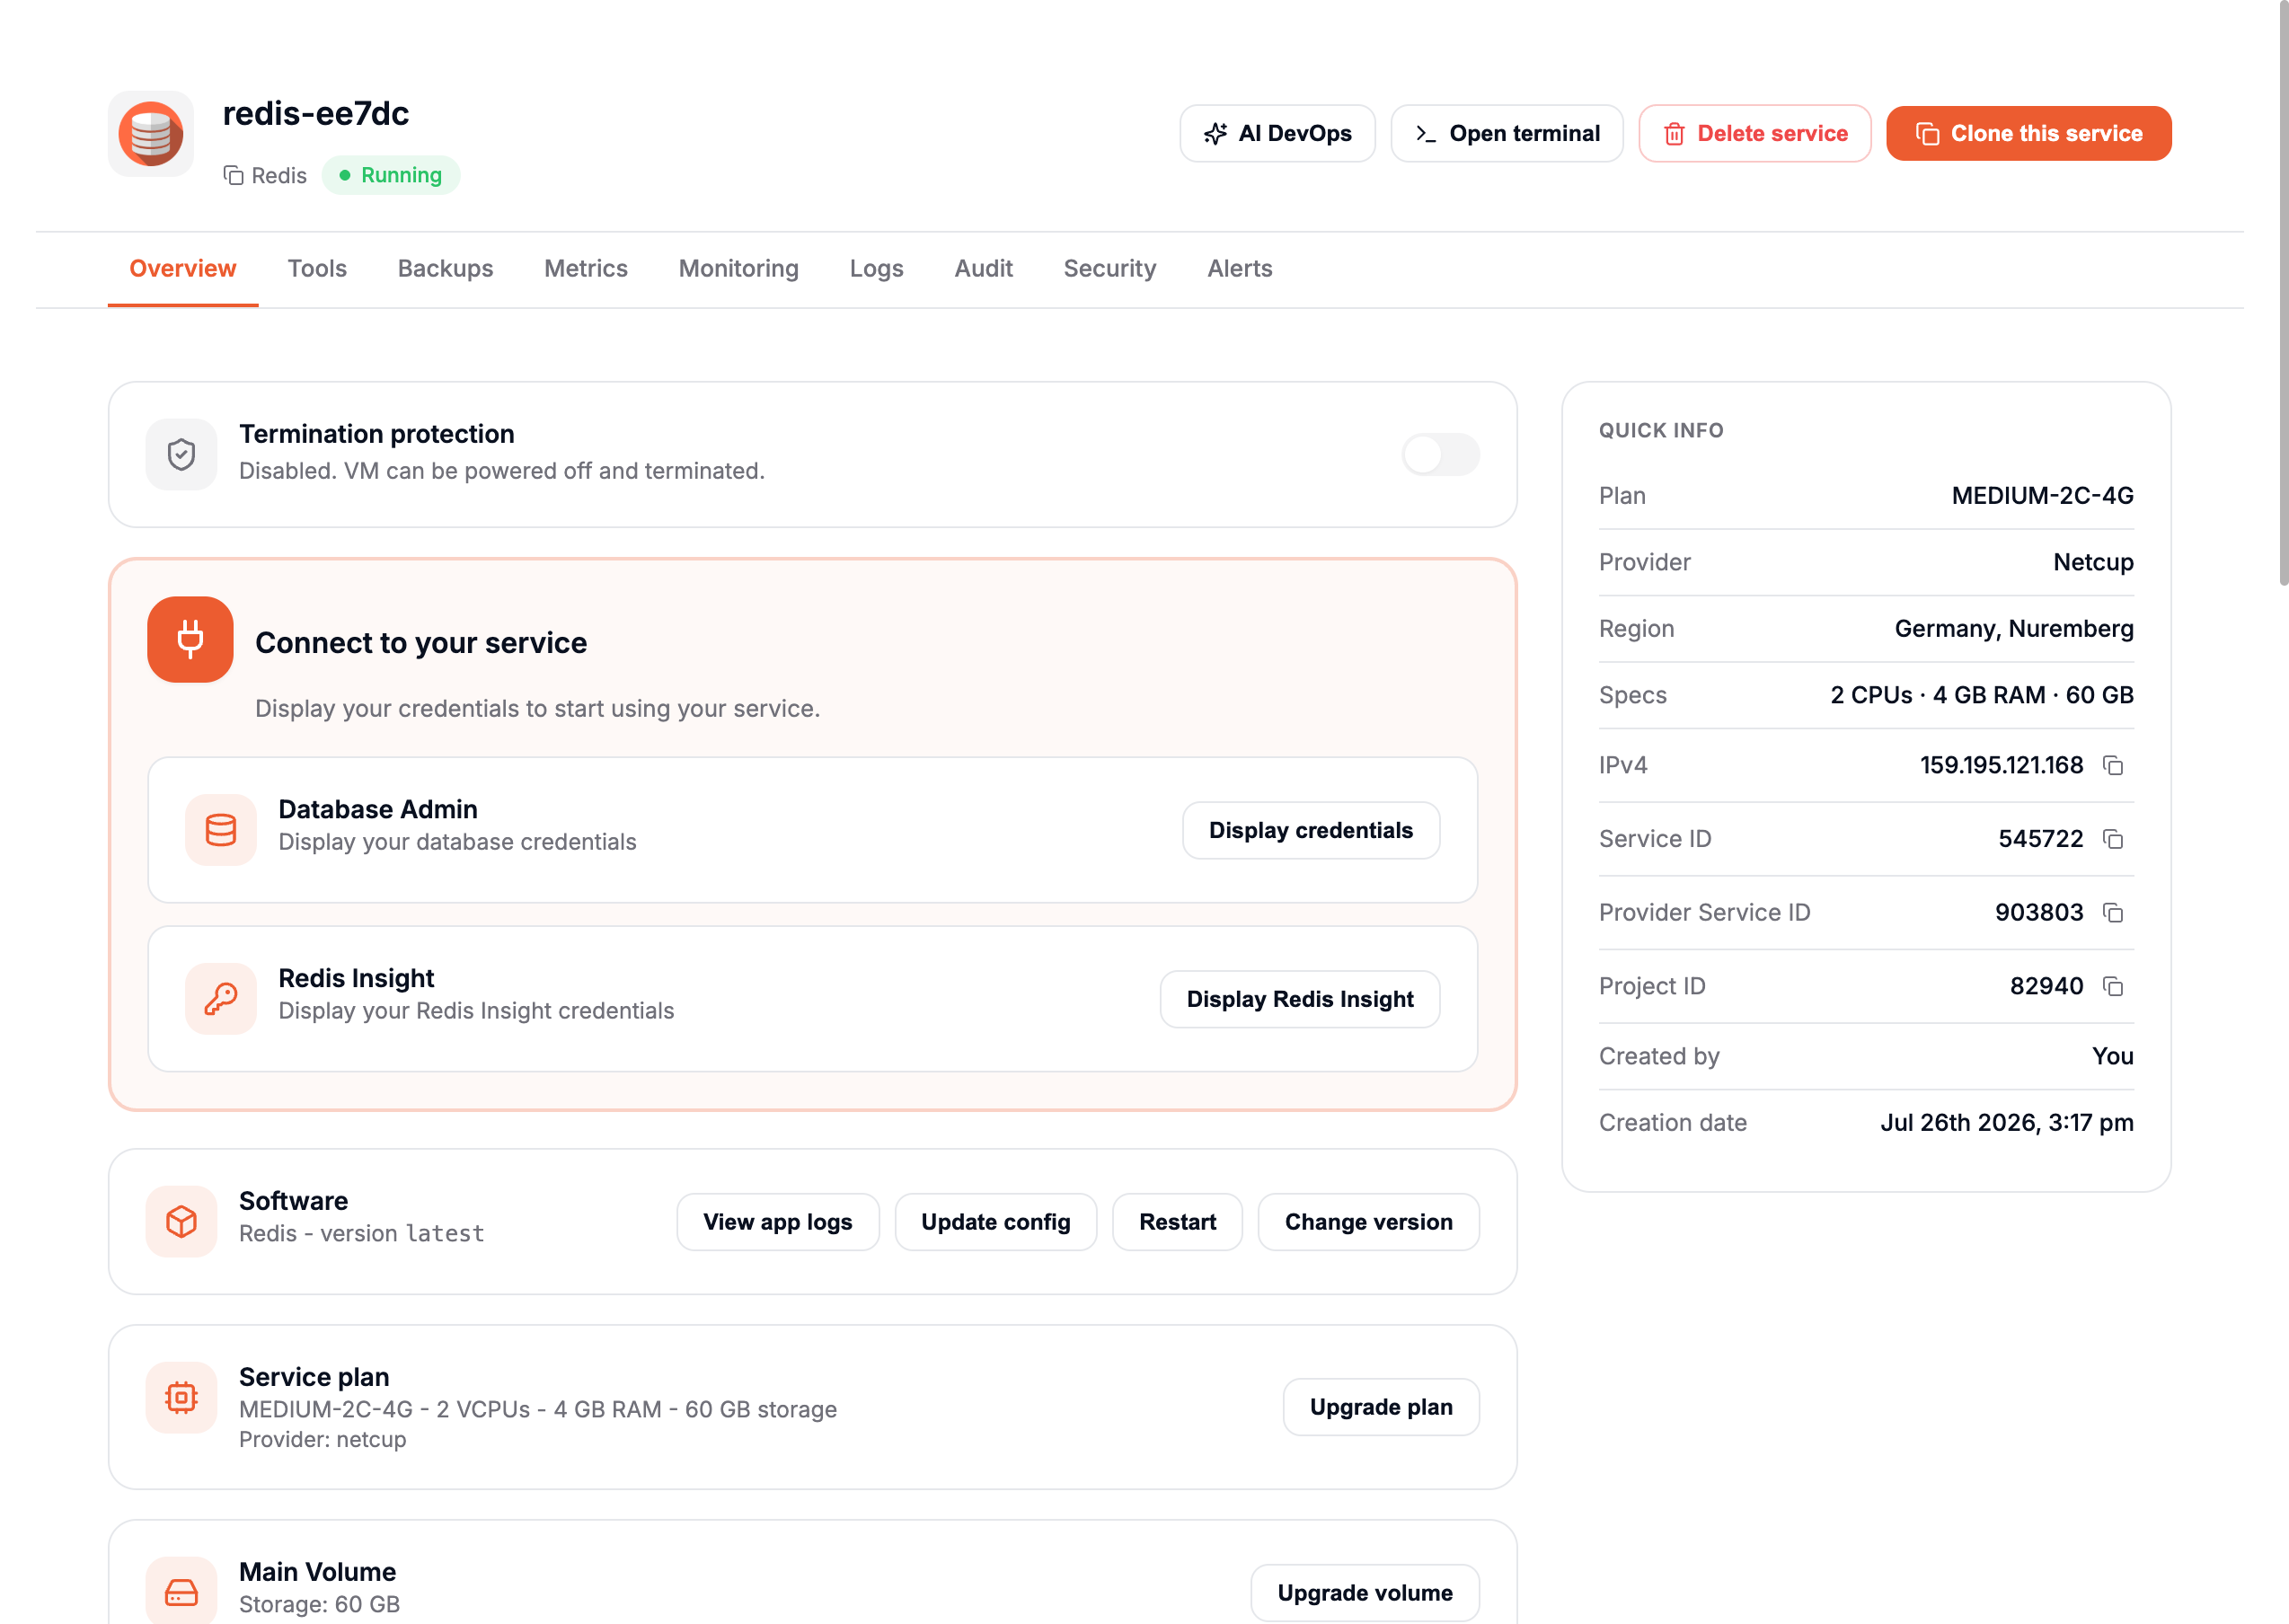Click Display Redis Insight button

pyautogui.click(x=1300, y=999)
